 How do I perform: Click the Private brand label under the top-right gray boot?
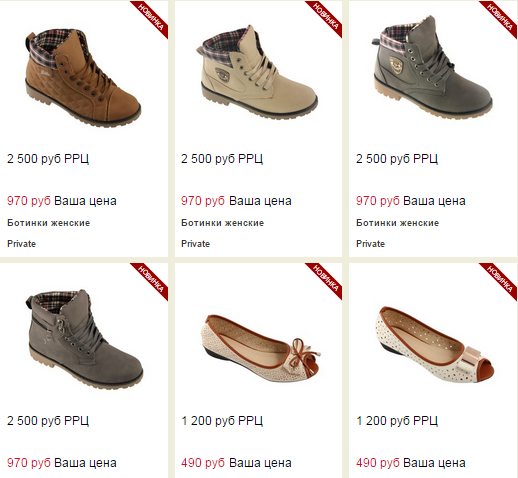pyautogui.click(x=370, y=244)
